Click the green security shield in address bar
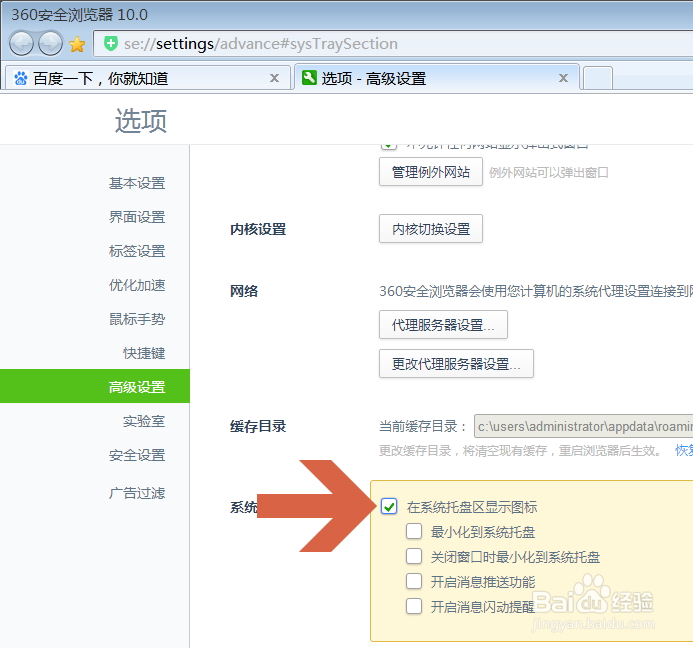Viewport: 693px width, 648px height. point(110,43)
